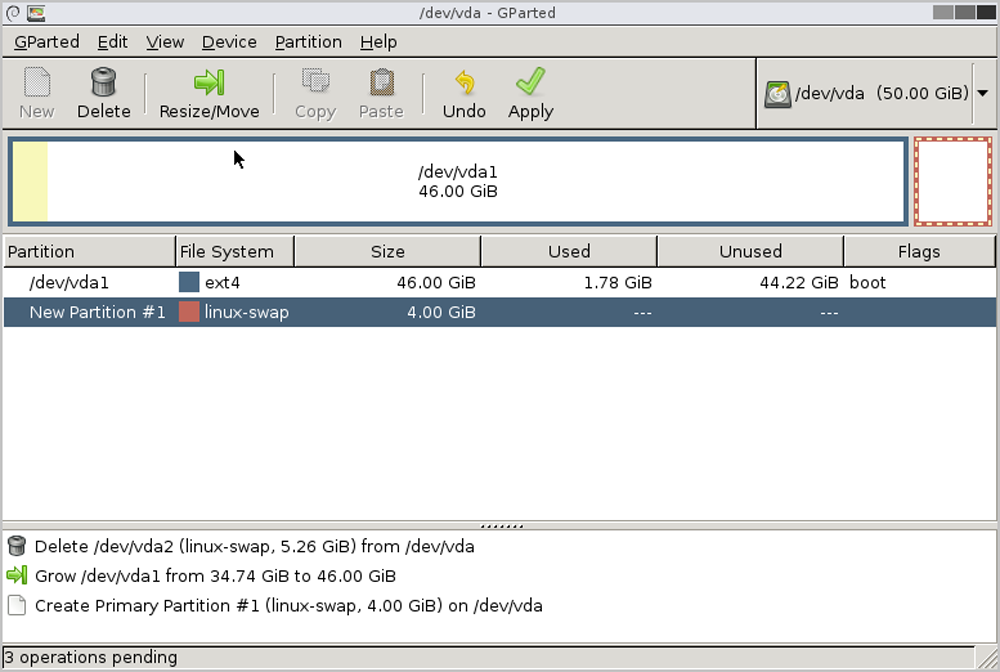Click the Paste clipboard toolbar icon
Viewport: 1000px width, 672px height.
[x=381, y=82]
